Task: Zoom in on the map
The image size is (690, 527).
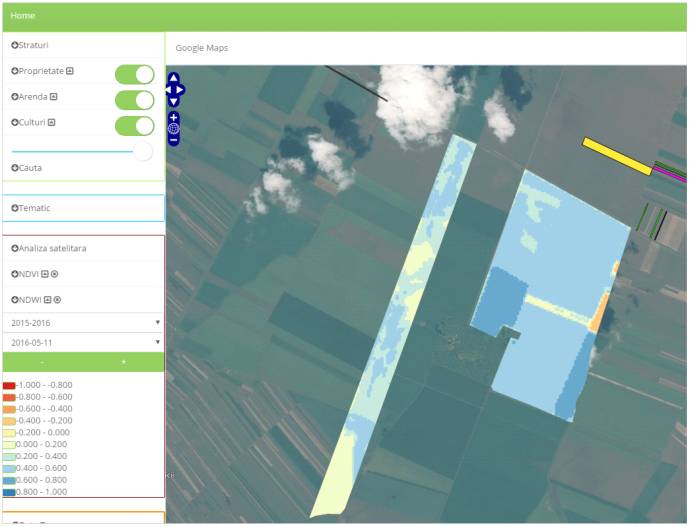Action: tap(174, 117)
